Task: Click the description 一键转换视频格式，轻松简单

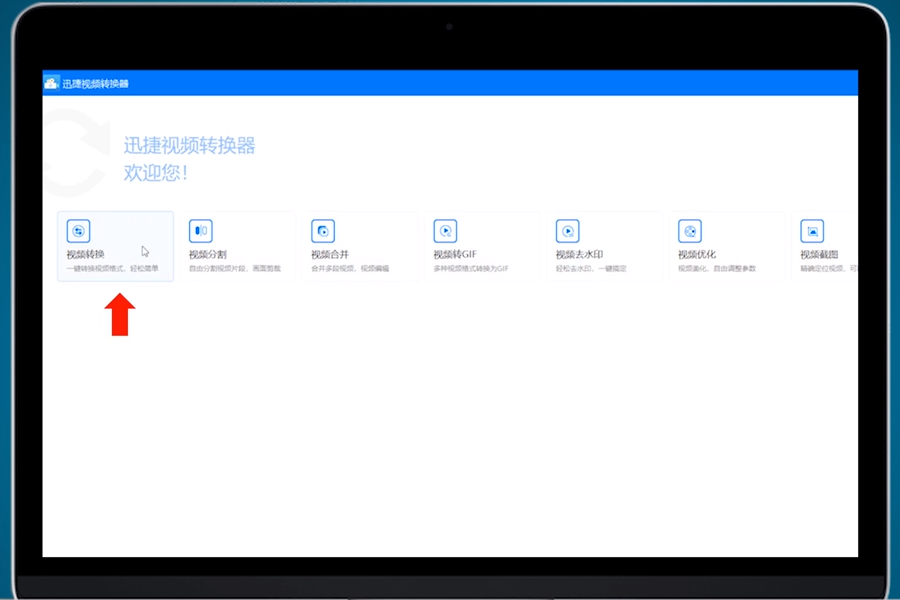Action: click(x=112, y=268)
